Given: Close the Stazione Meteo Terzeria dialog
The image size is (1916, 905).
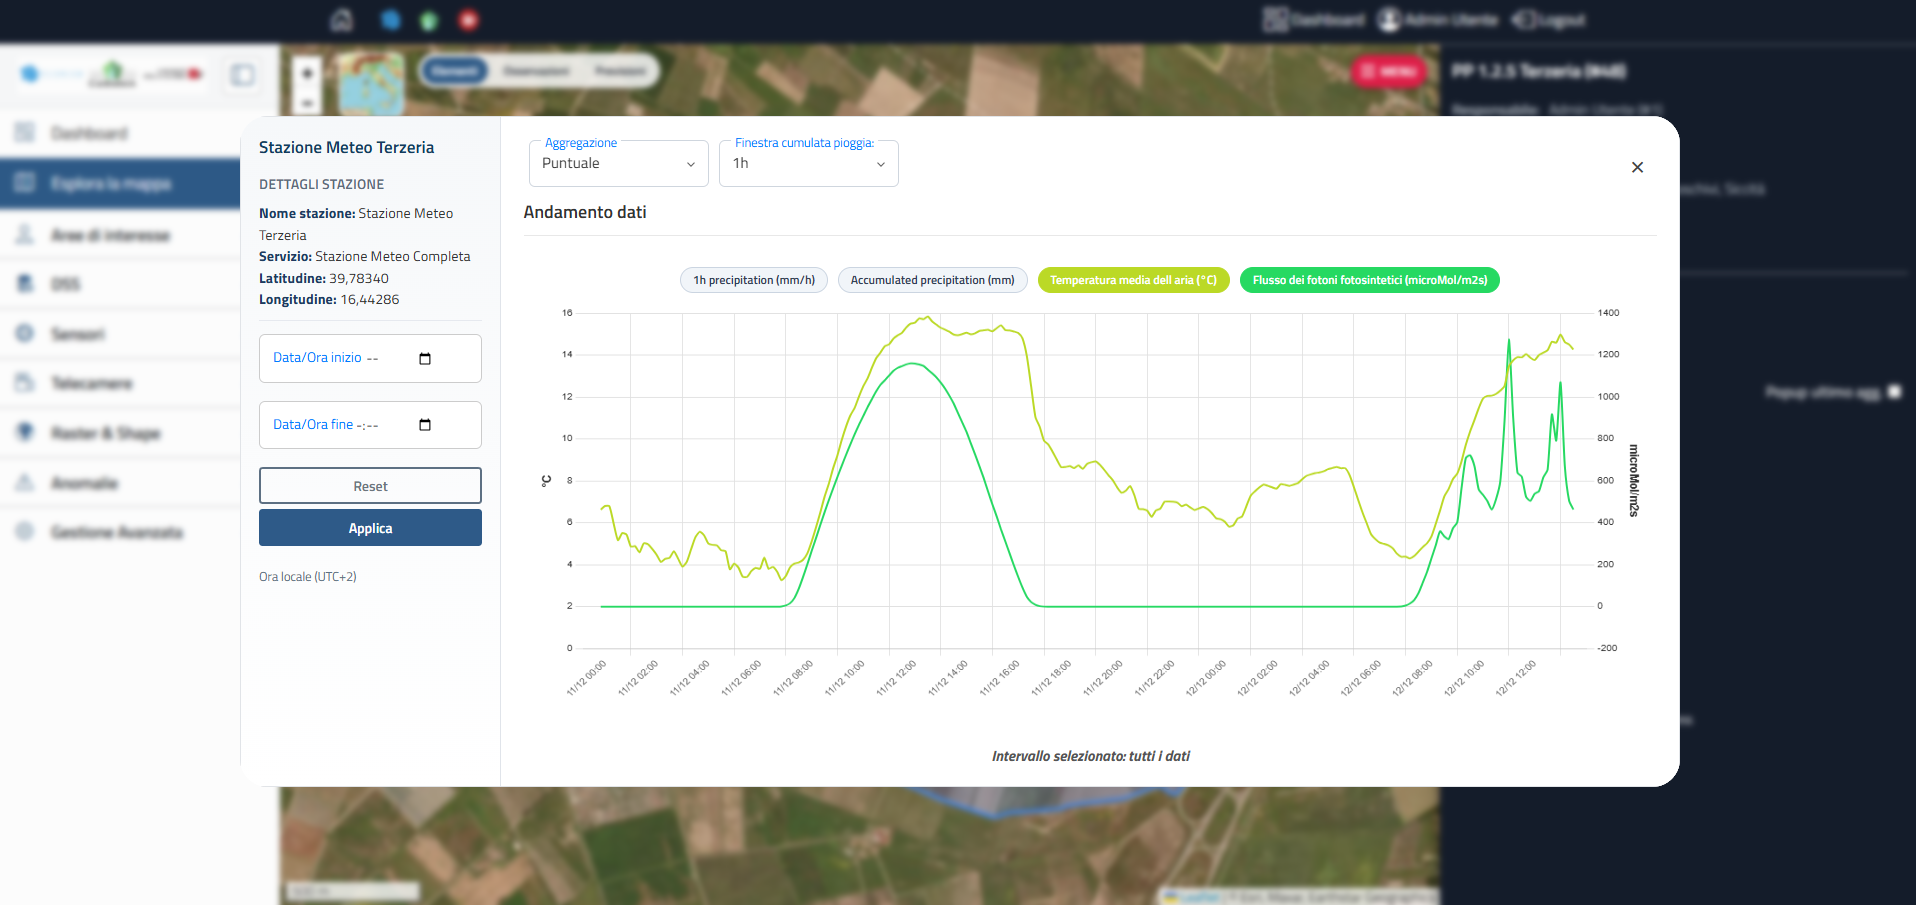Looking at the screenshot, I should pos(1637,167).
